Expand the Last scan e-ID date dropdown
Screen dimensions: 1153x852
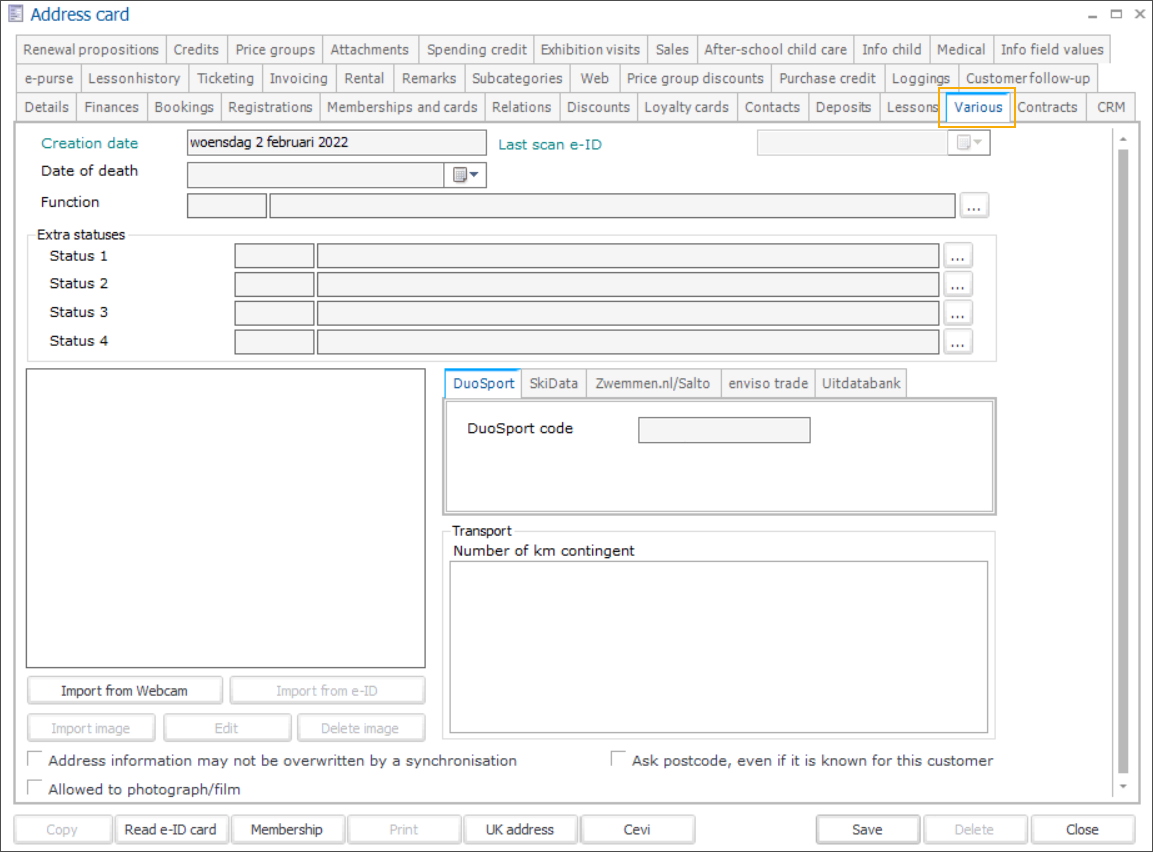[968, 144]
